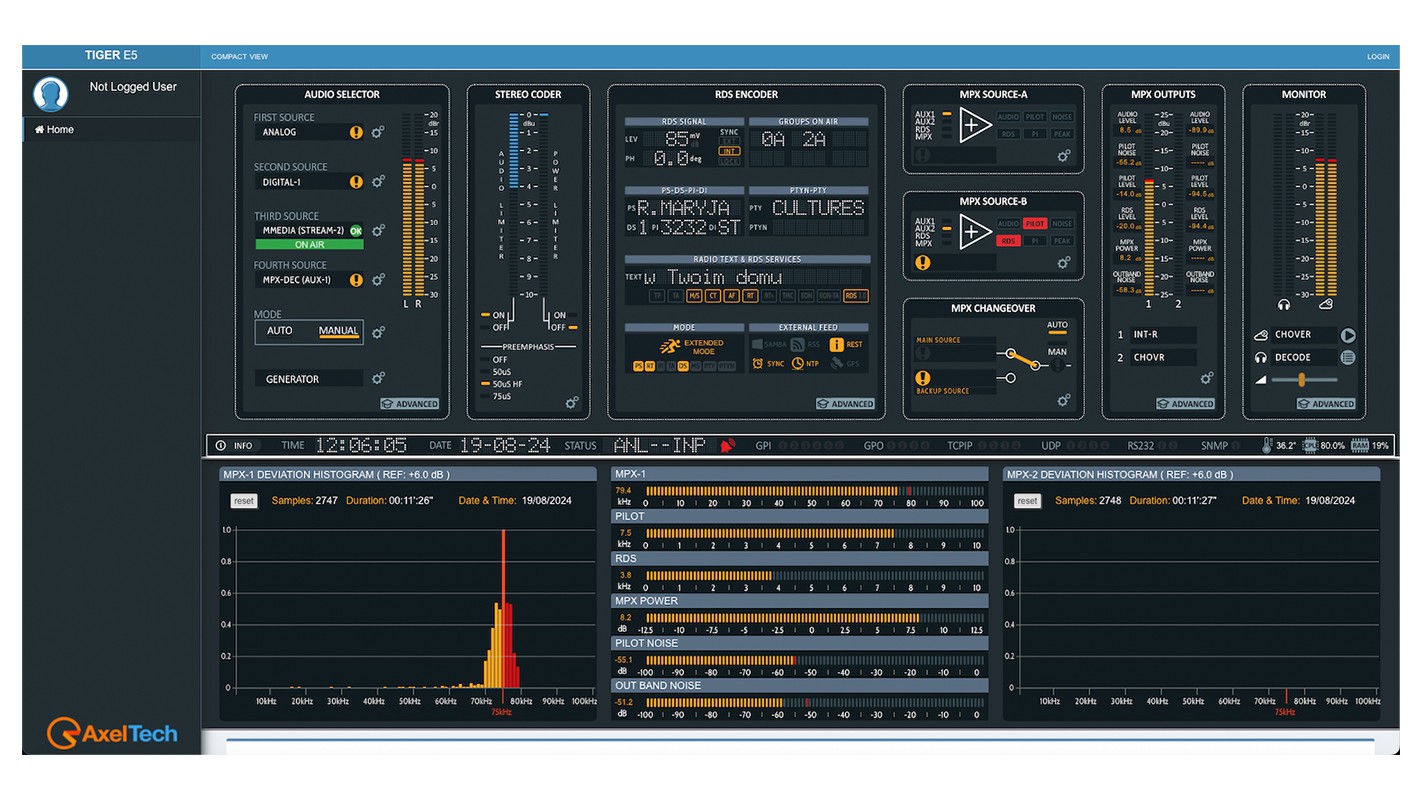Image resolution: width=1422 pixels, height=800 pixels.
Task: Click the REST info icon
Action: (837, 344)
